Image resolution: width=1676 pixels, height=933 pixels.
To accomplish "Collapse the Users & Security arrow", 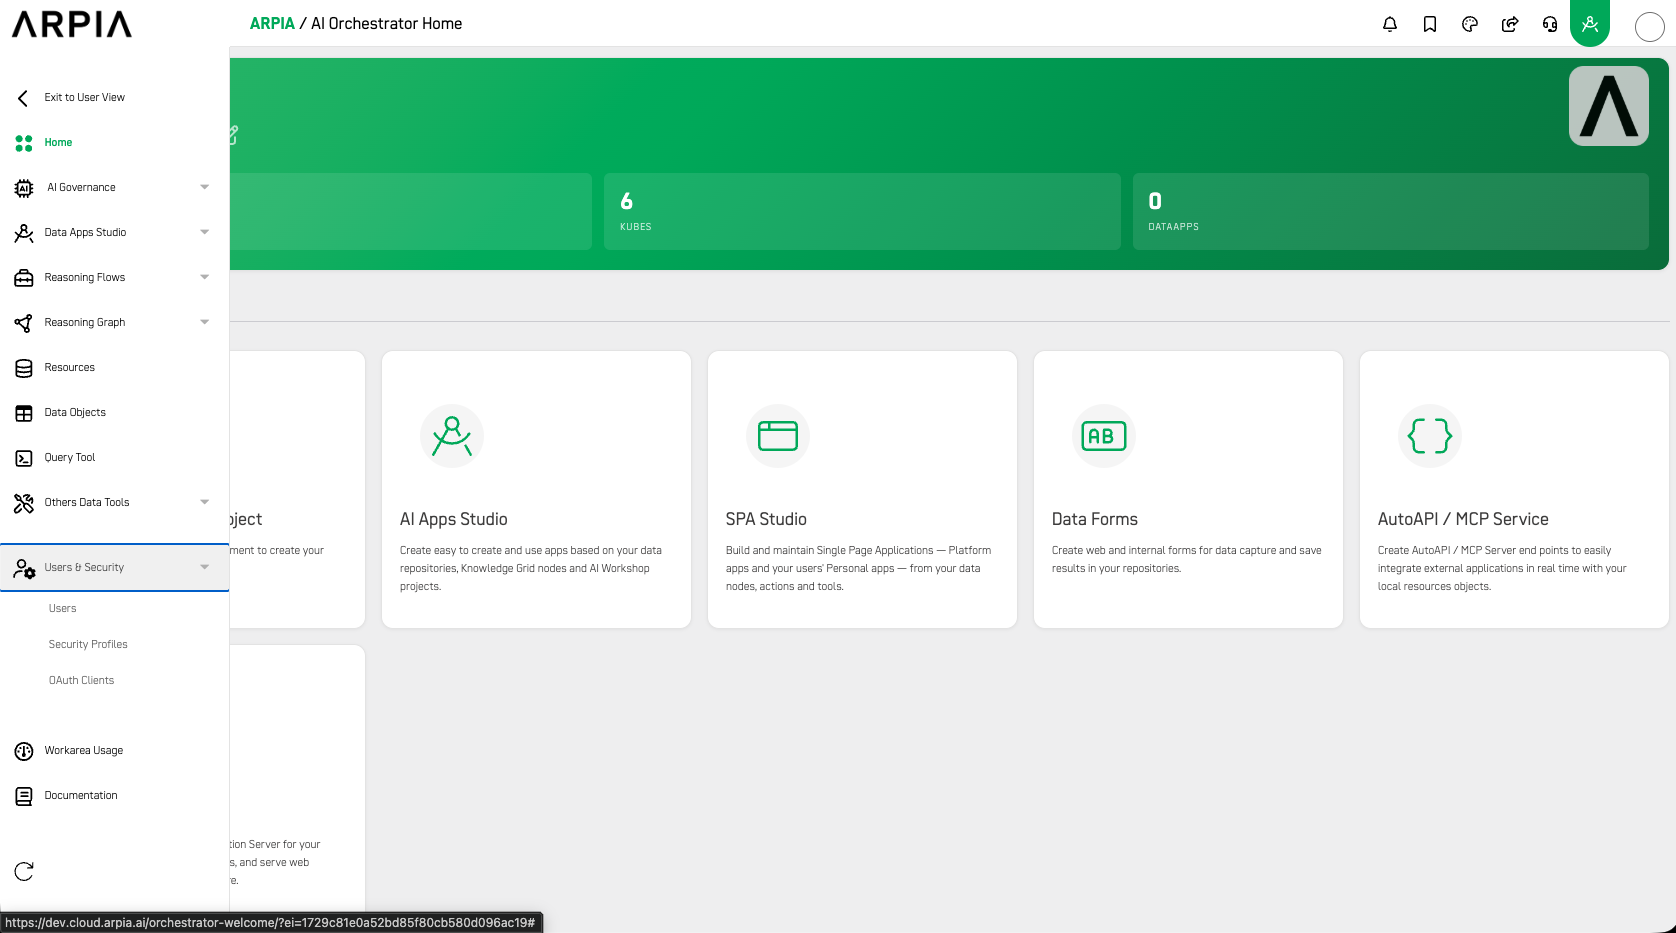I will point(204,568).
